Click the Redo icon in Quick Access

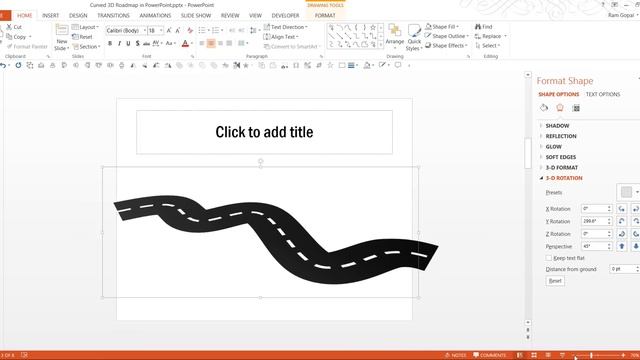[18, 65]
